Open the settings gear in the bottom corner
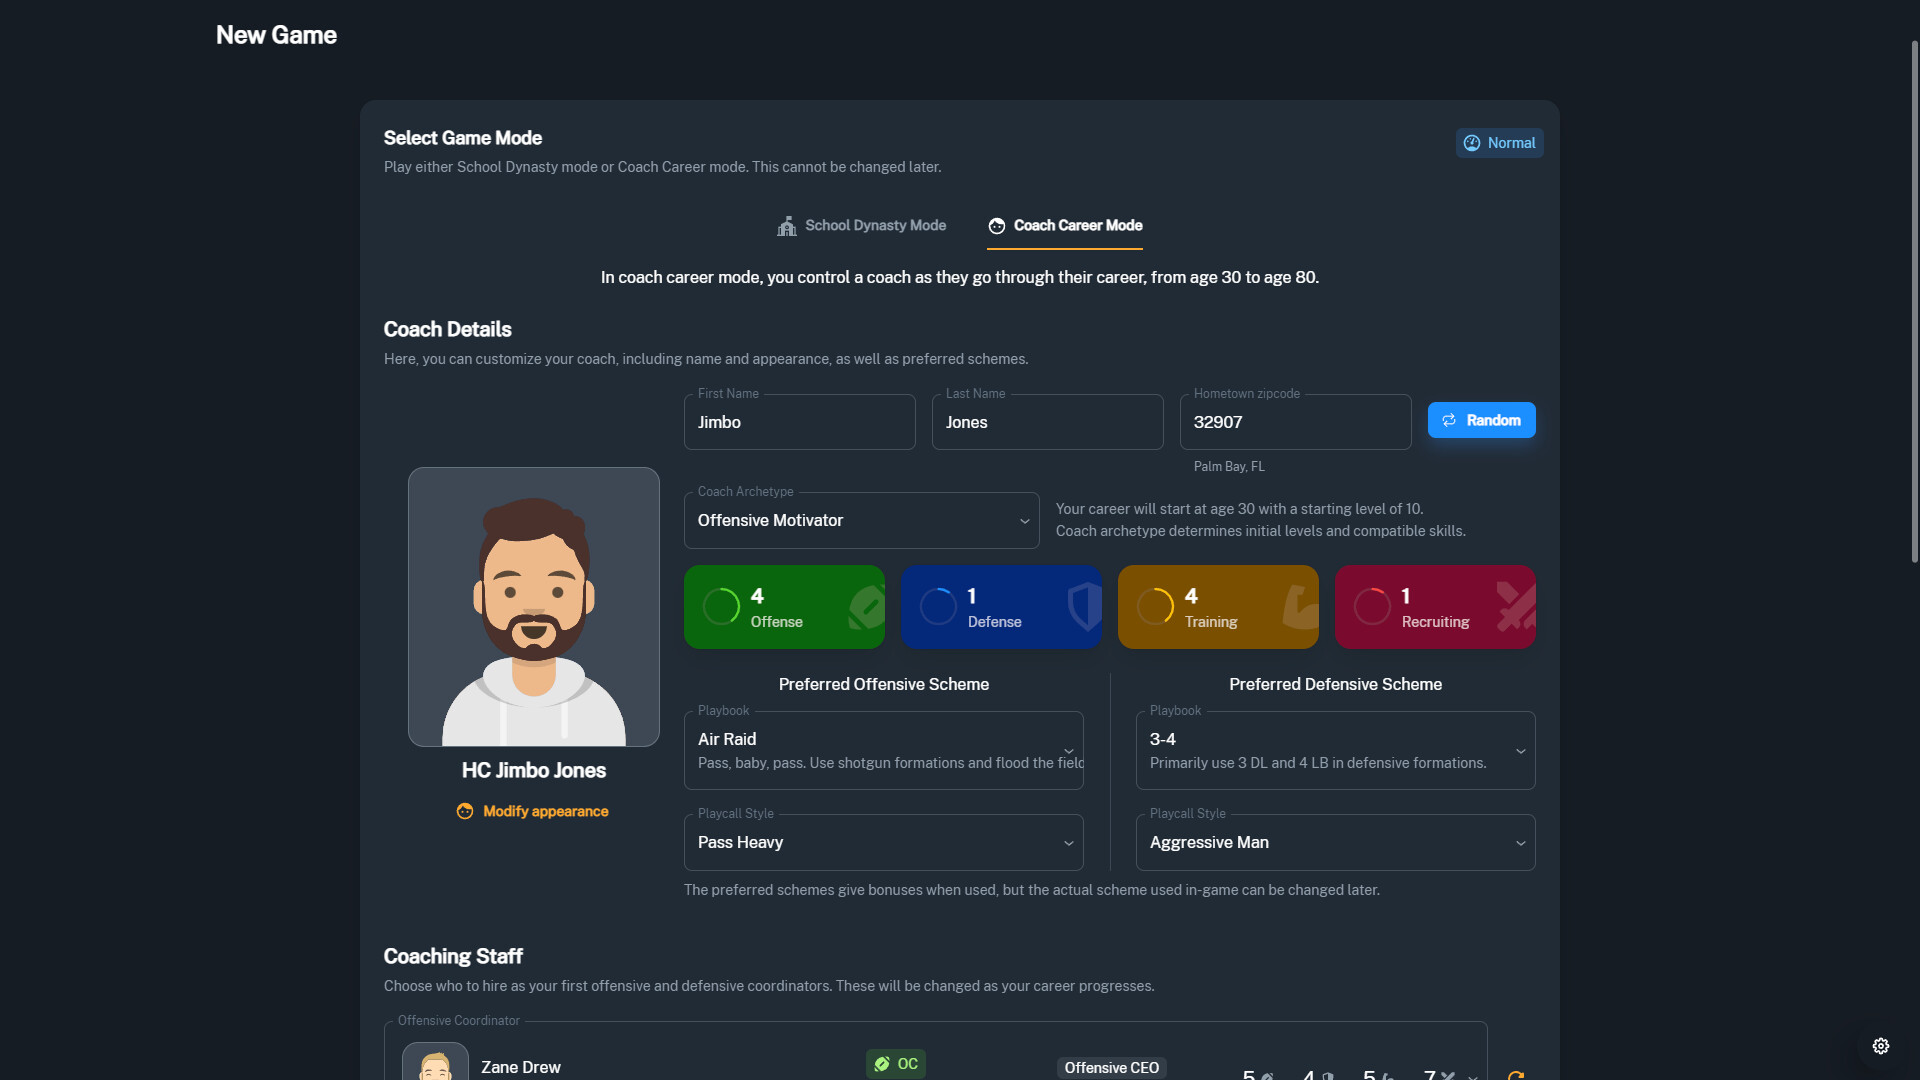 pos(1881,1045)
